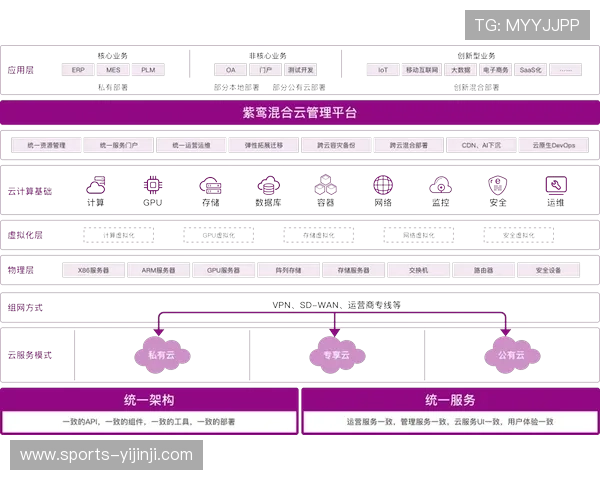
Task: Click the 公有云 public cloud icon
Action: point(510,355)
